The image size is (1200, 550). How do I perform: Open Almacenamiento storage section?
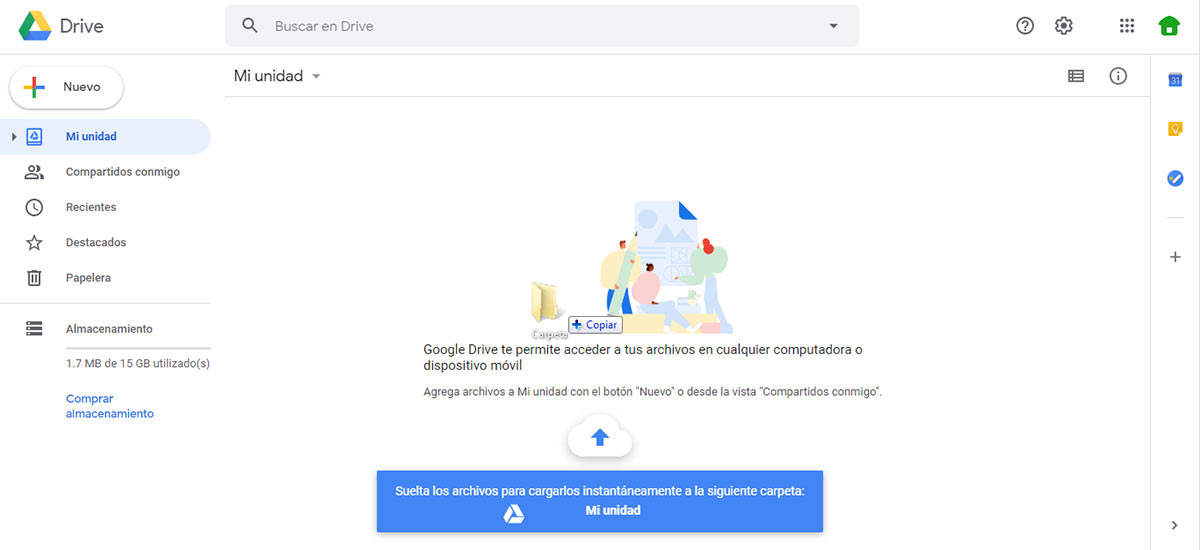tap(109, 328)
